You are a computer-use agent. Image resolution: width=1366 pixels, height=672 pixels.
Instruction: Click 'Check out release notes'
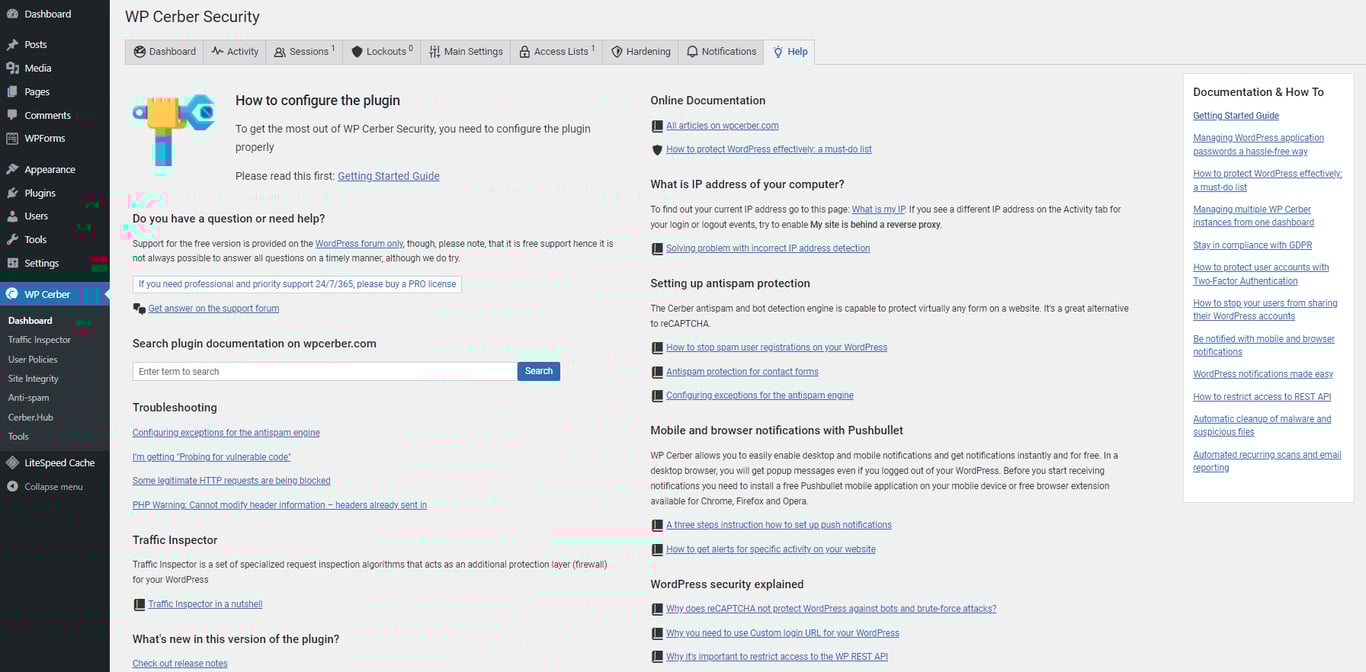coord(180,663)
